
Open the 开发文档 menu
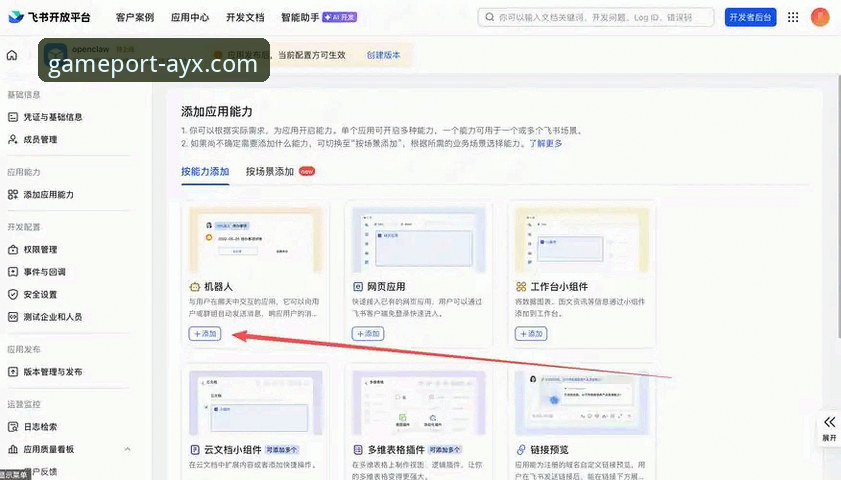pyautogui.click(x=245, y=18)
